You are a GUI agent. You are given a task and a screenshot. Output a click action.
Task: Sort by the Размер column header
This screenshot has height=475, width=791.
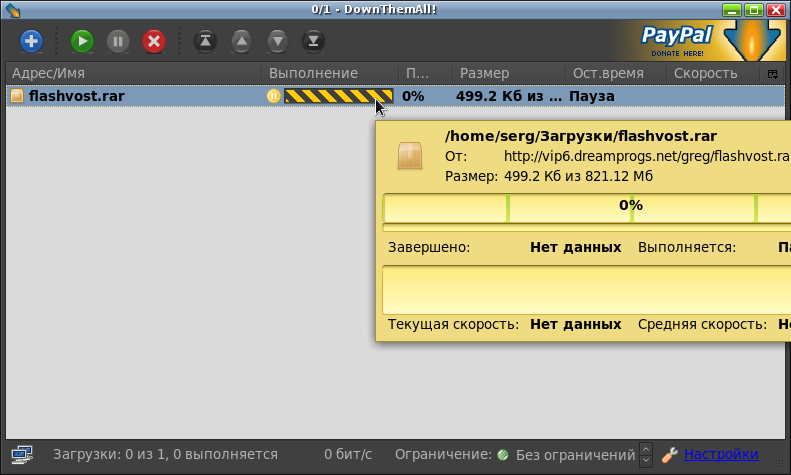point(508,73)
